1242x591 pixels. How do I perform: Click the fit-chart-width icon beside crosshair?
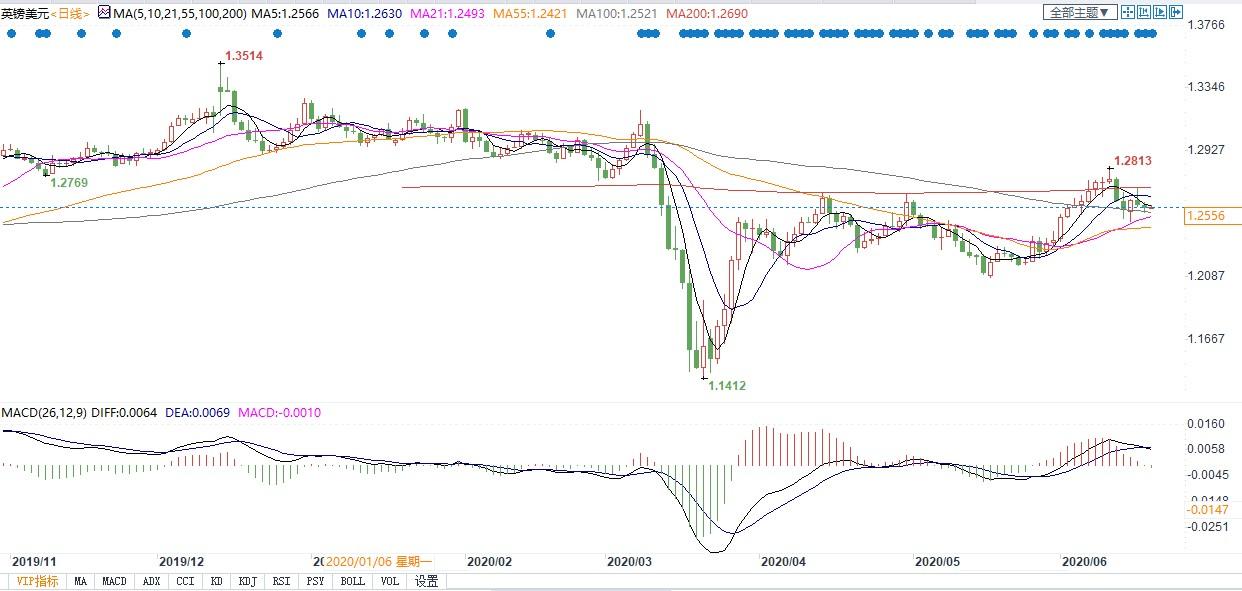click(1143, 13)
